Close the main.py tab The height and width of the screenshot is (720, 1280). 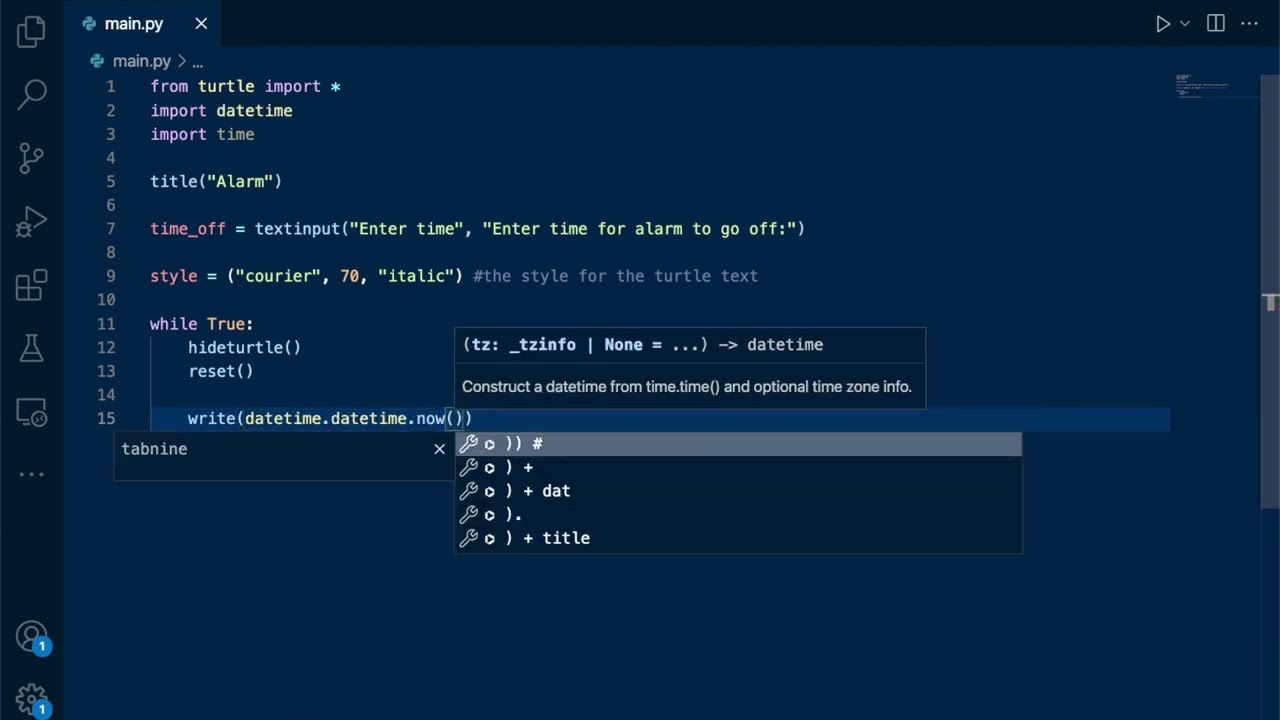[x=201, y=24]
